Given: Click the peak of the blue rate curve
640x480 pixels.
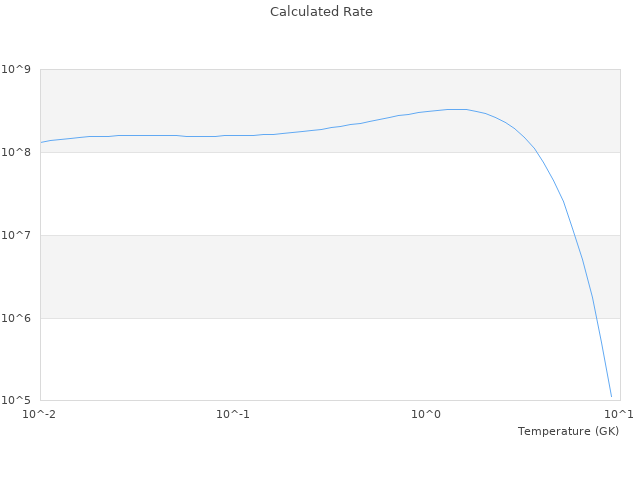Looking at the screenshot, I should click(x=456, y=109).
